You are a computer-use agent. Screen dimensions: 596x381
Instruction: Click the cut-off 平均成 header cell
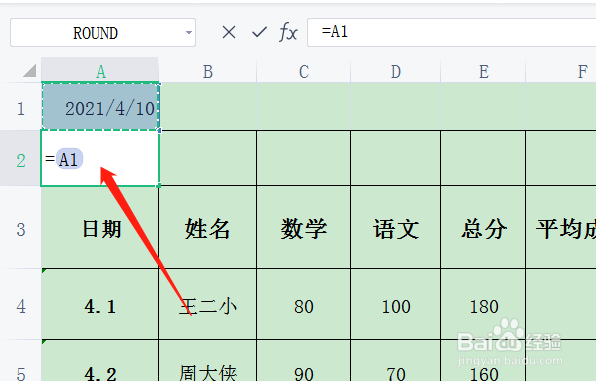561,228
